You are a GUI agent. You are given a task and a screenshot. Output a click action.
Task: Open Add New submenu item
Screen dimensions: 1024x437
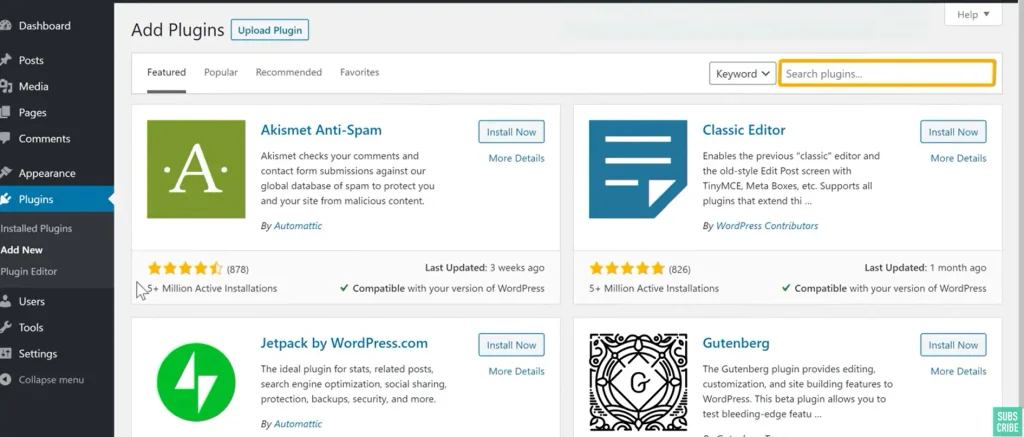coord(22,250)
